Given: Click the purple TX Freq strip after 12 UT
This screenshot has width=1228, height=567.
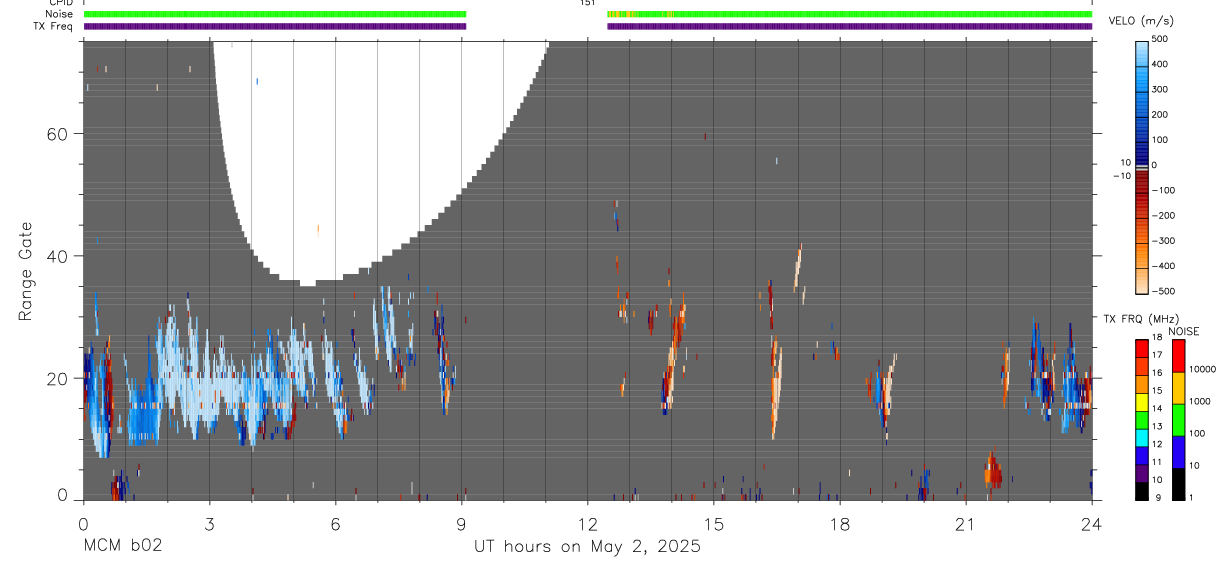Looking at the screenshot, I should pos(850,26).
